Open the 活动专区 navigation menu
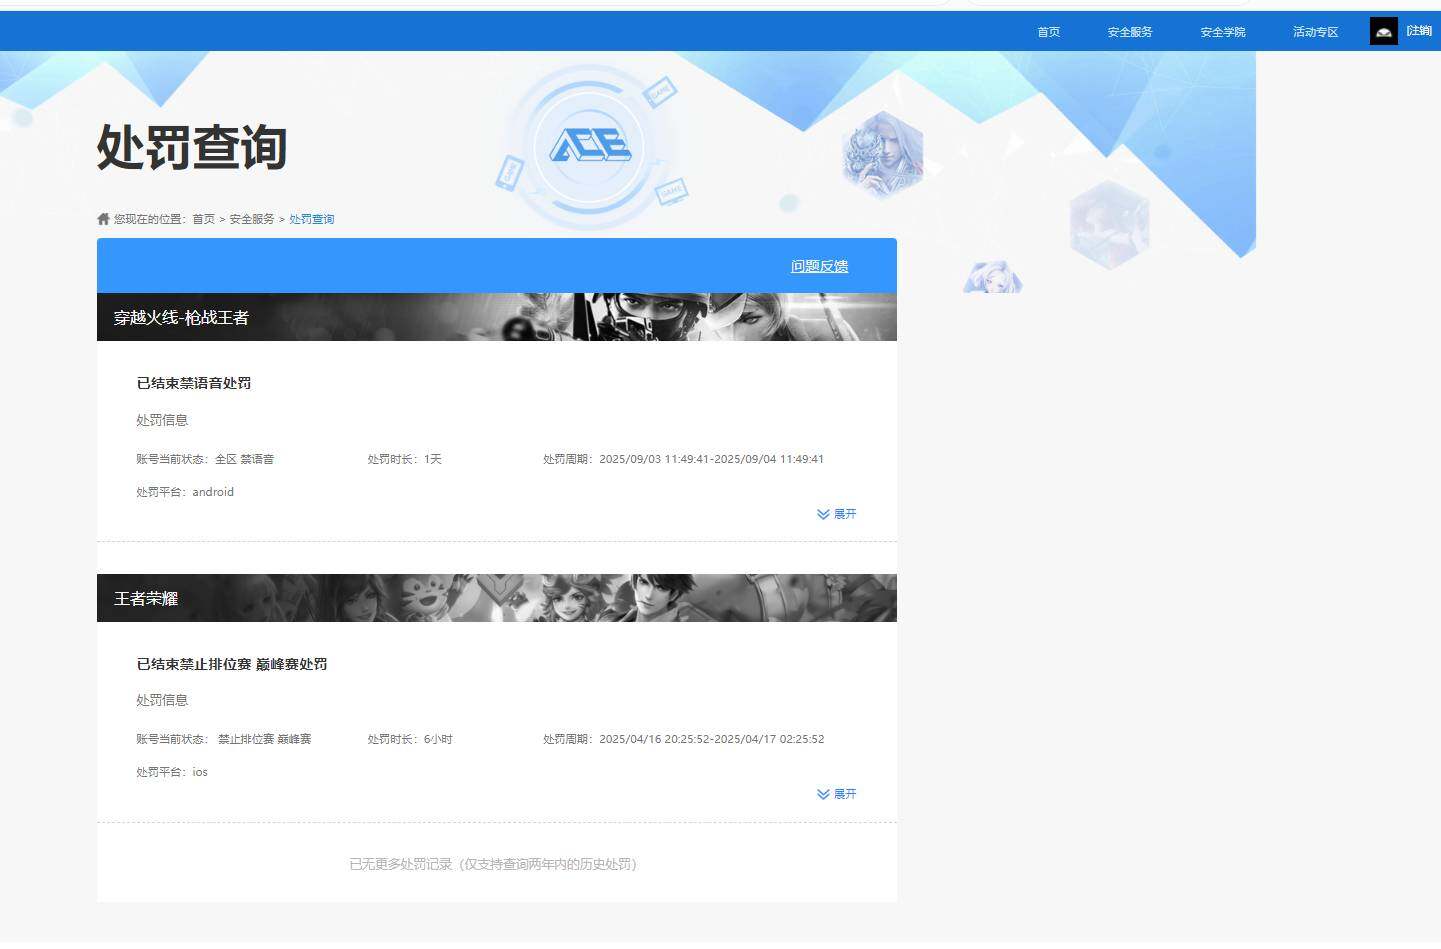 (1315, 32)
